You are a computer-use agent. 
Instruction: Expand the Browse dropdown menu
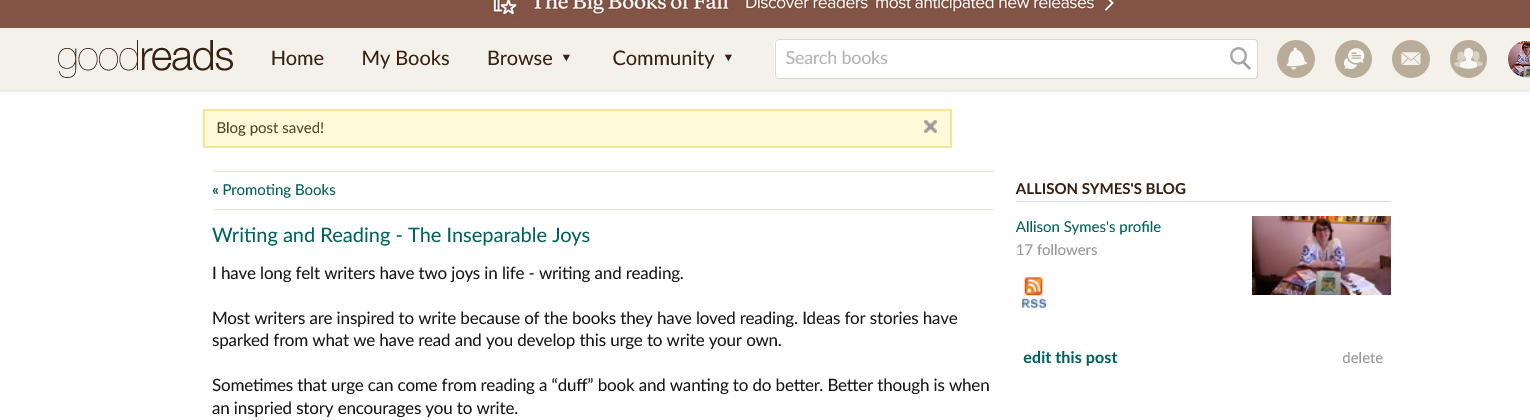point(529,58)
